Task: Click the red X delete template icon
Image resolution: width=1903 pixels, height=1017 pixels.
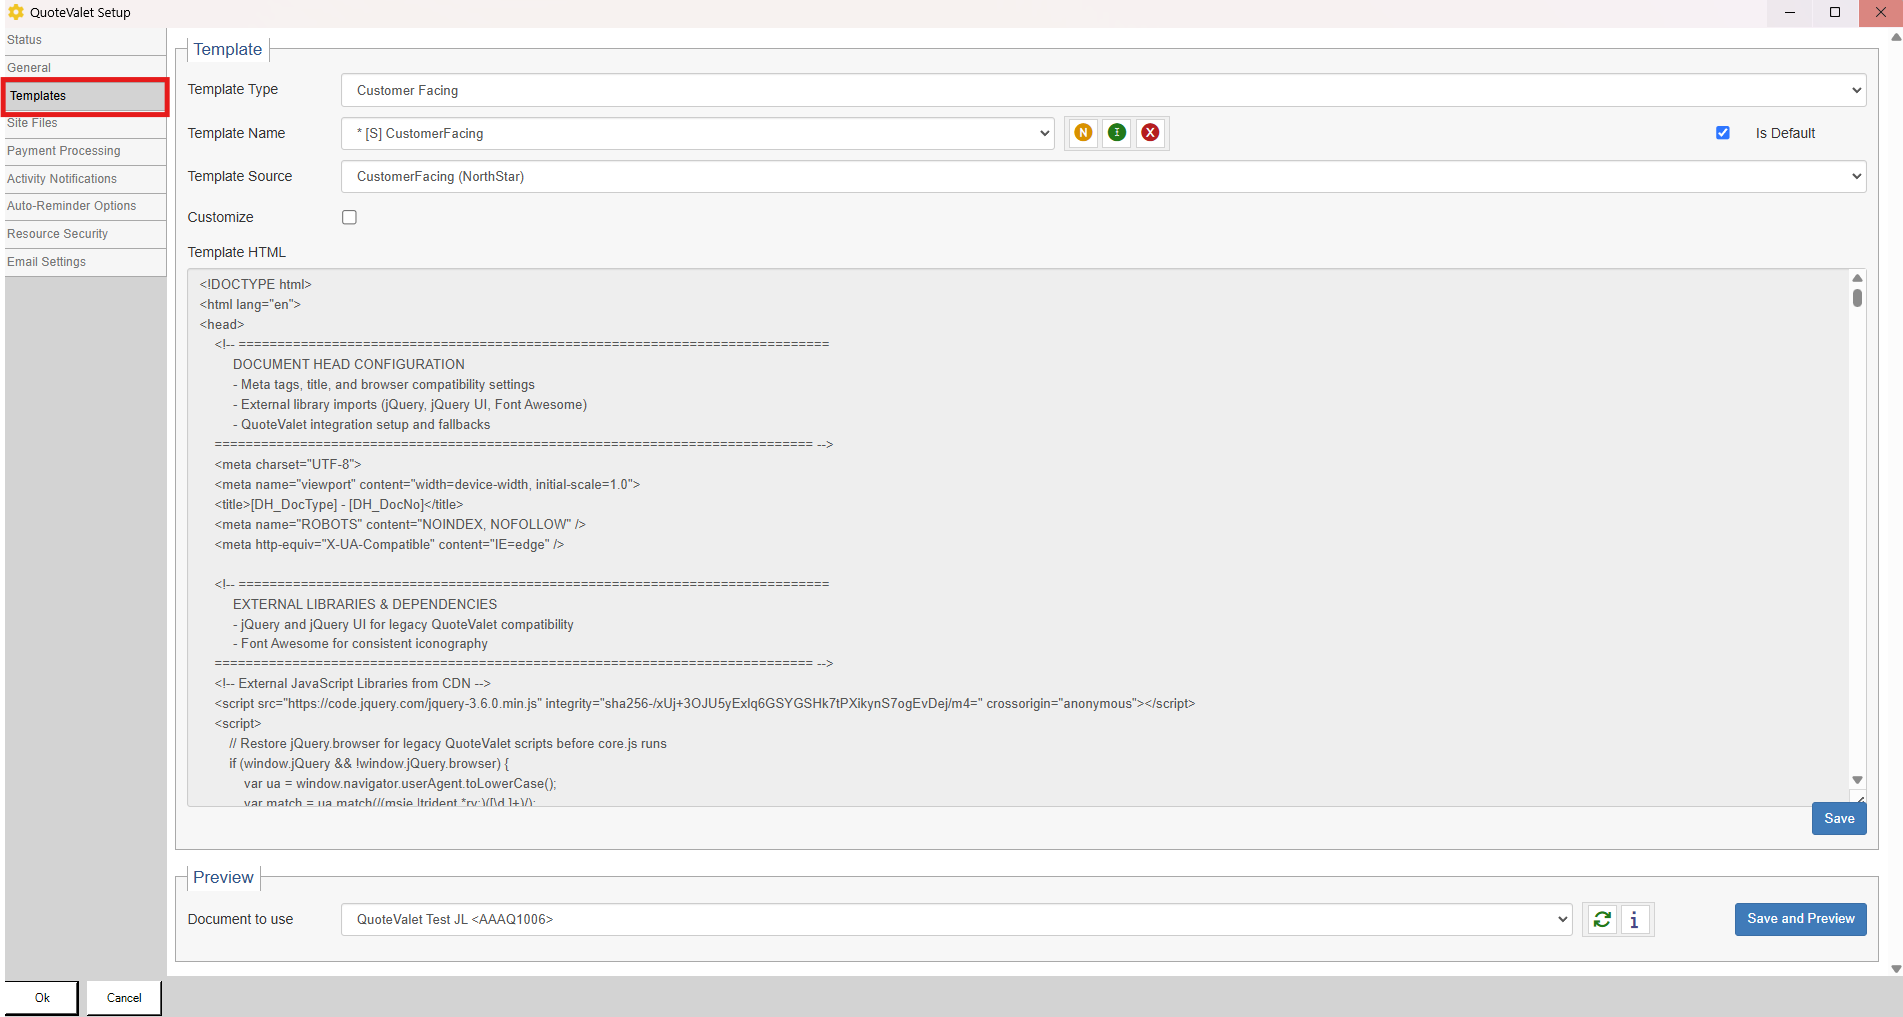Action: 1151,133
